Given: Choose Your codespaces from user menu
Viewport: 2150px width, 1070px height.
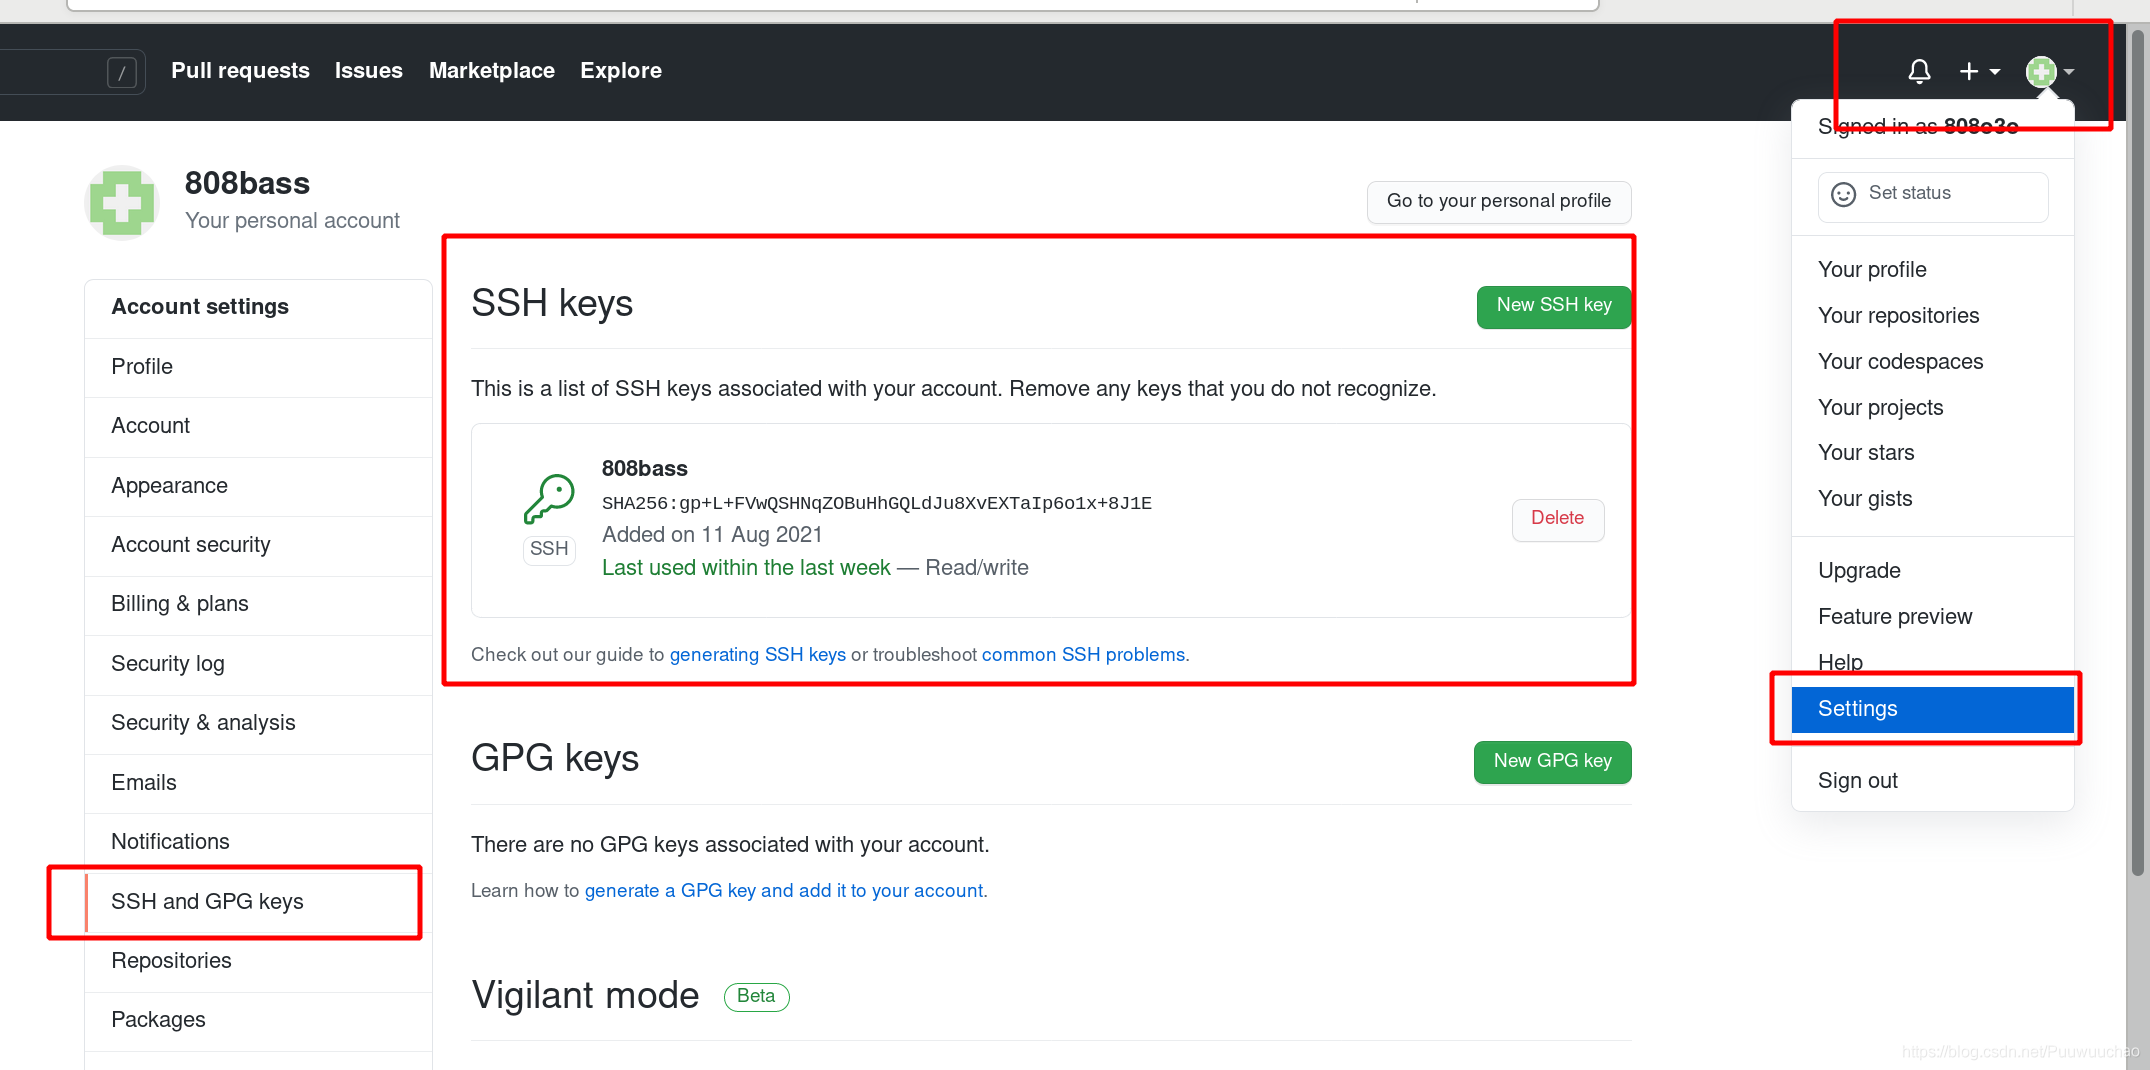Looking at the screenshot, I should click(1932, 362).
